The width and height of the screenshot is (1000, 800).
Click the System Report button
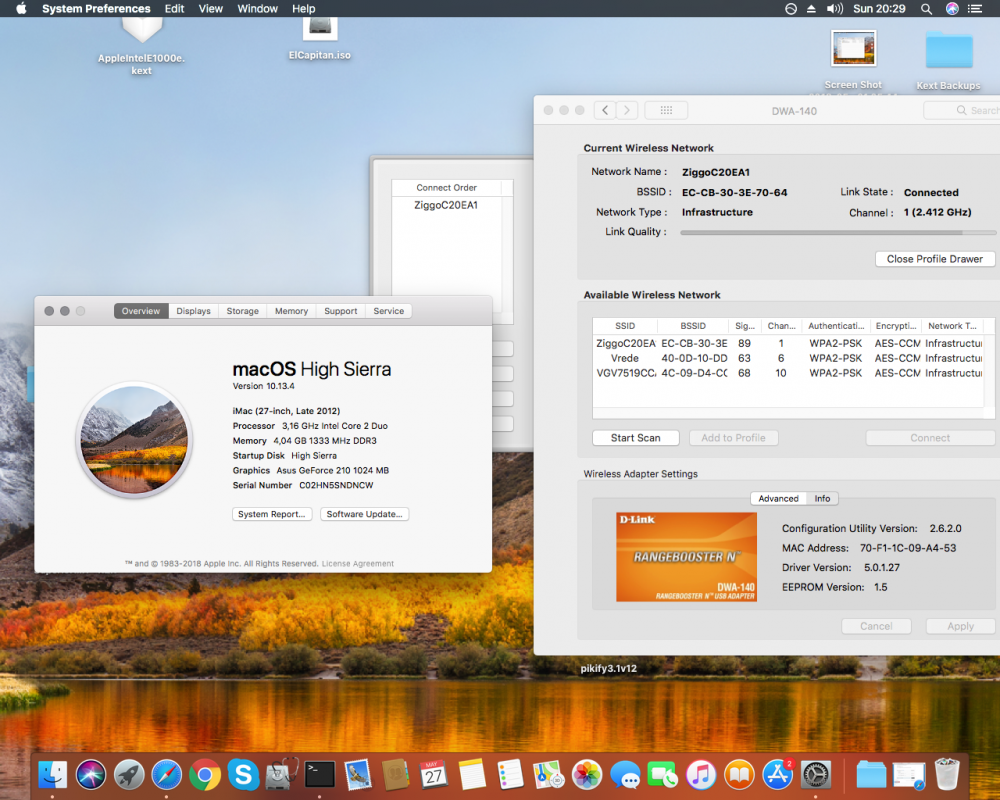(272, 514)
